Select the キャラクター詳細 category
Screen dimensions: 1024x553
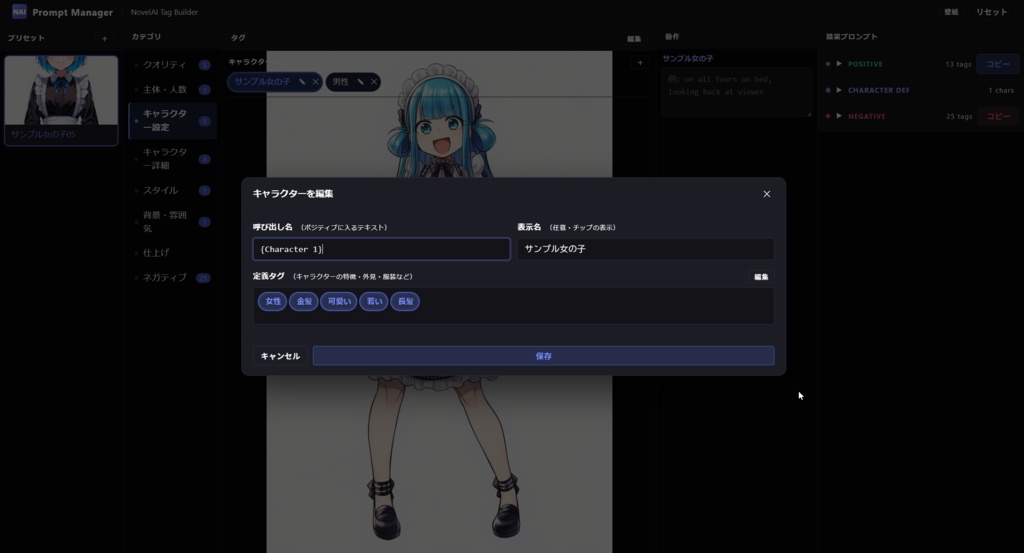(x=172, y=159)
